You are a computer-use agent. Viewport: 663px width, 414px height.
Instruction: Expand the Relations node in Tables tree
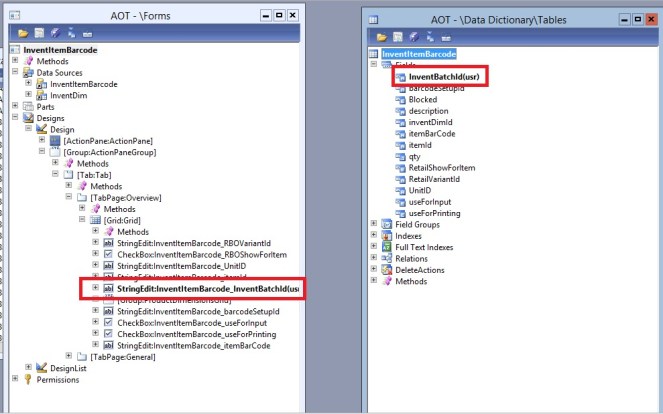click(373, 258)
